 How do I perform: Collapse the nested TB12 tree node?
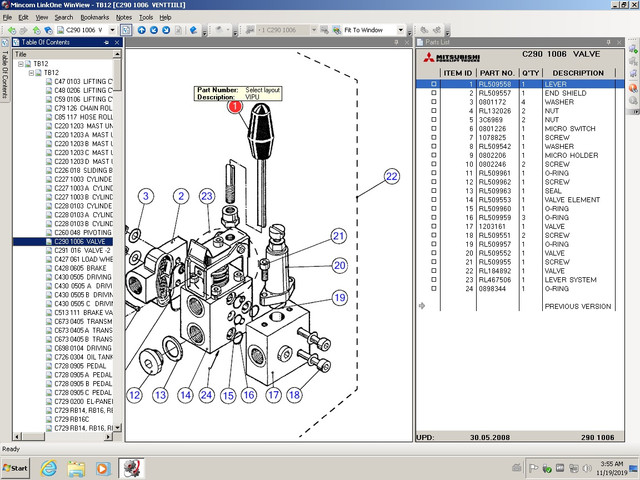click(31, 73)
